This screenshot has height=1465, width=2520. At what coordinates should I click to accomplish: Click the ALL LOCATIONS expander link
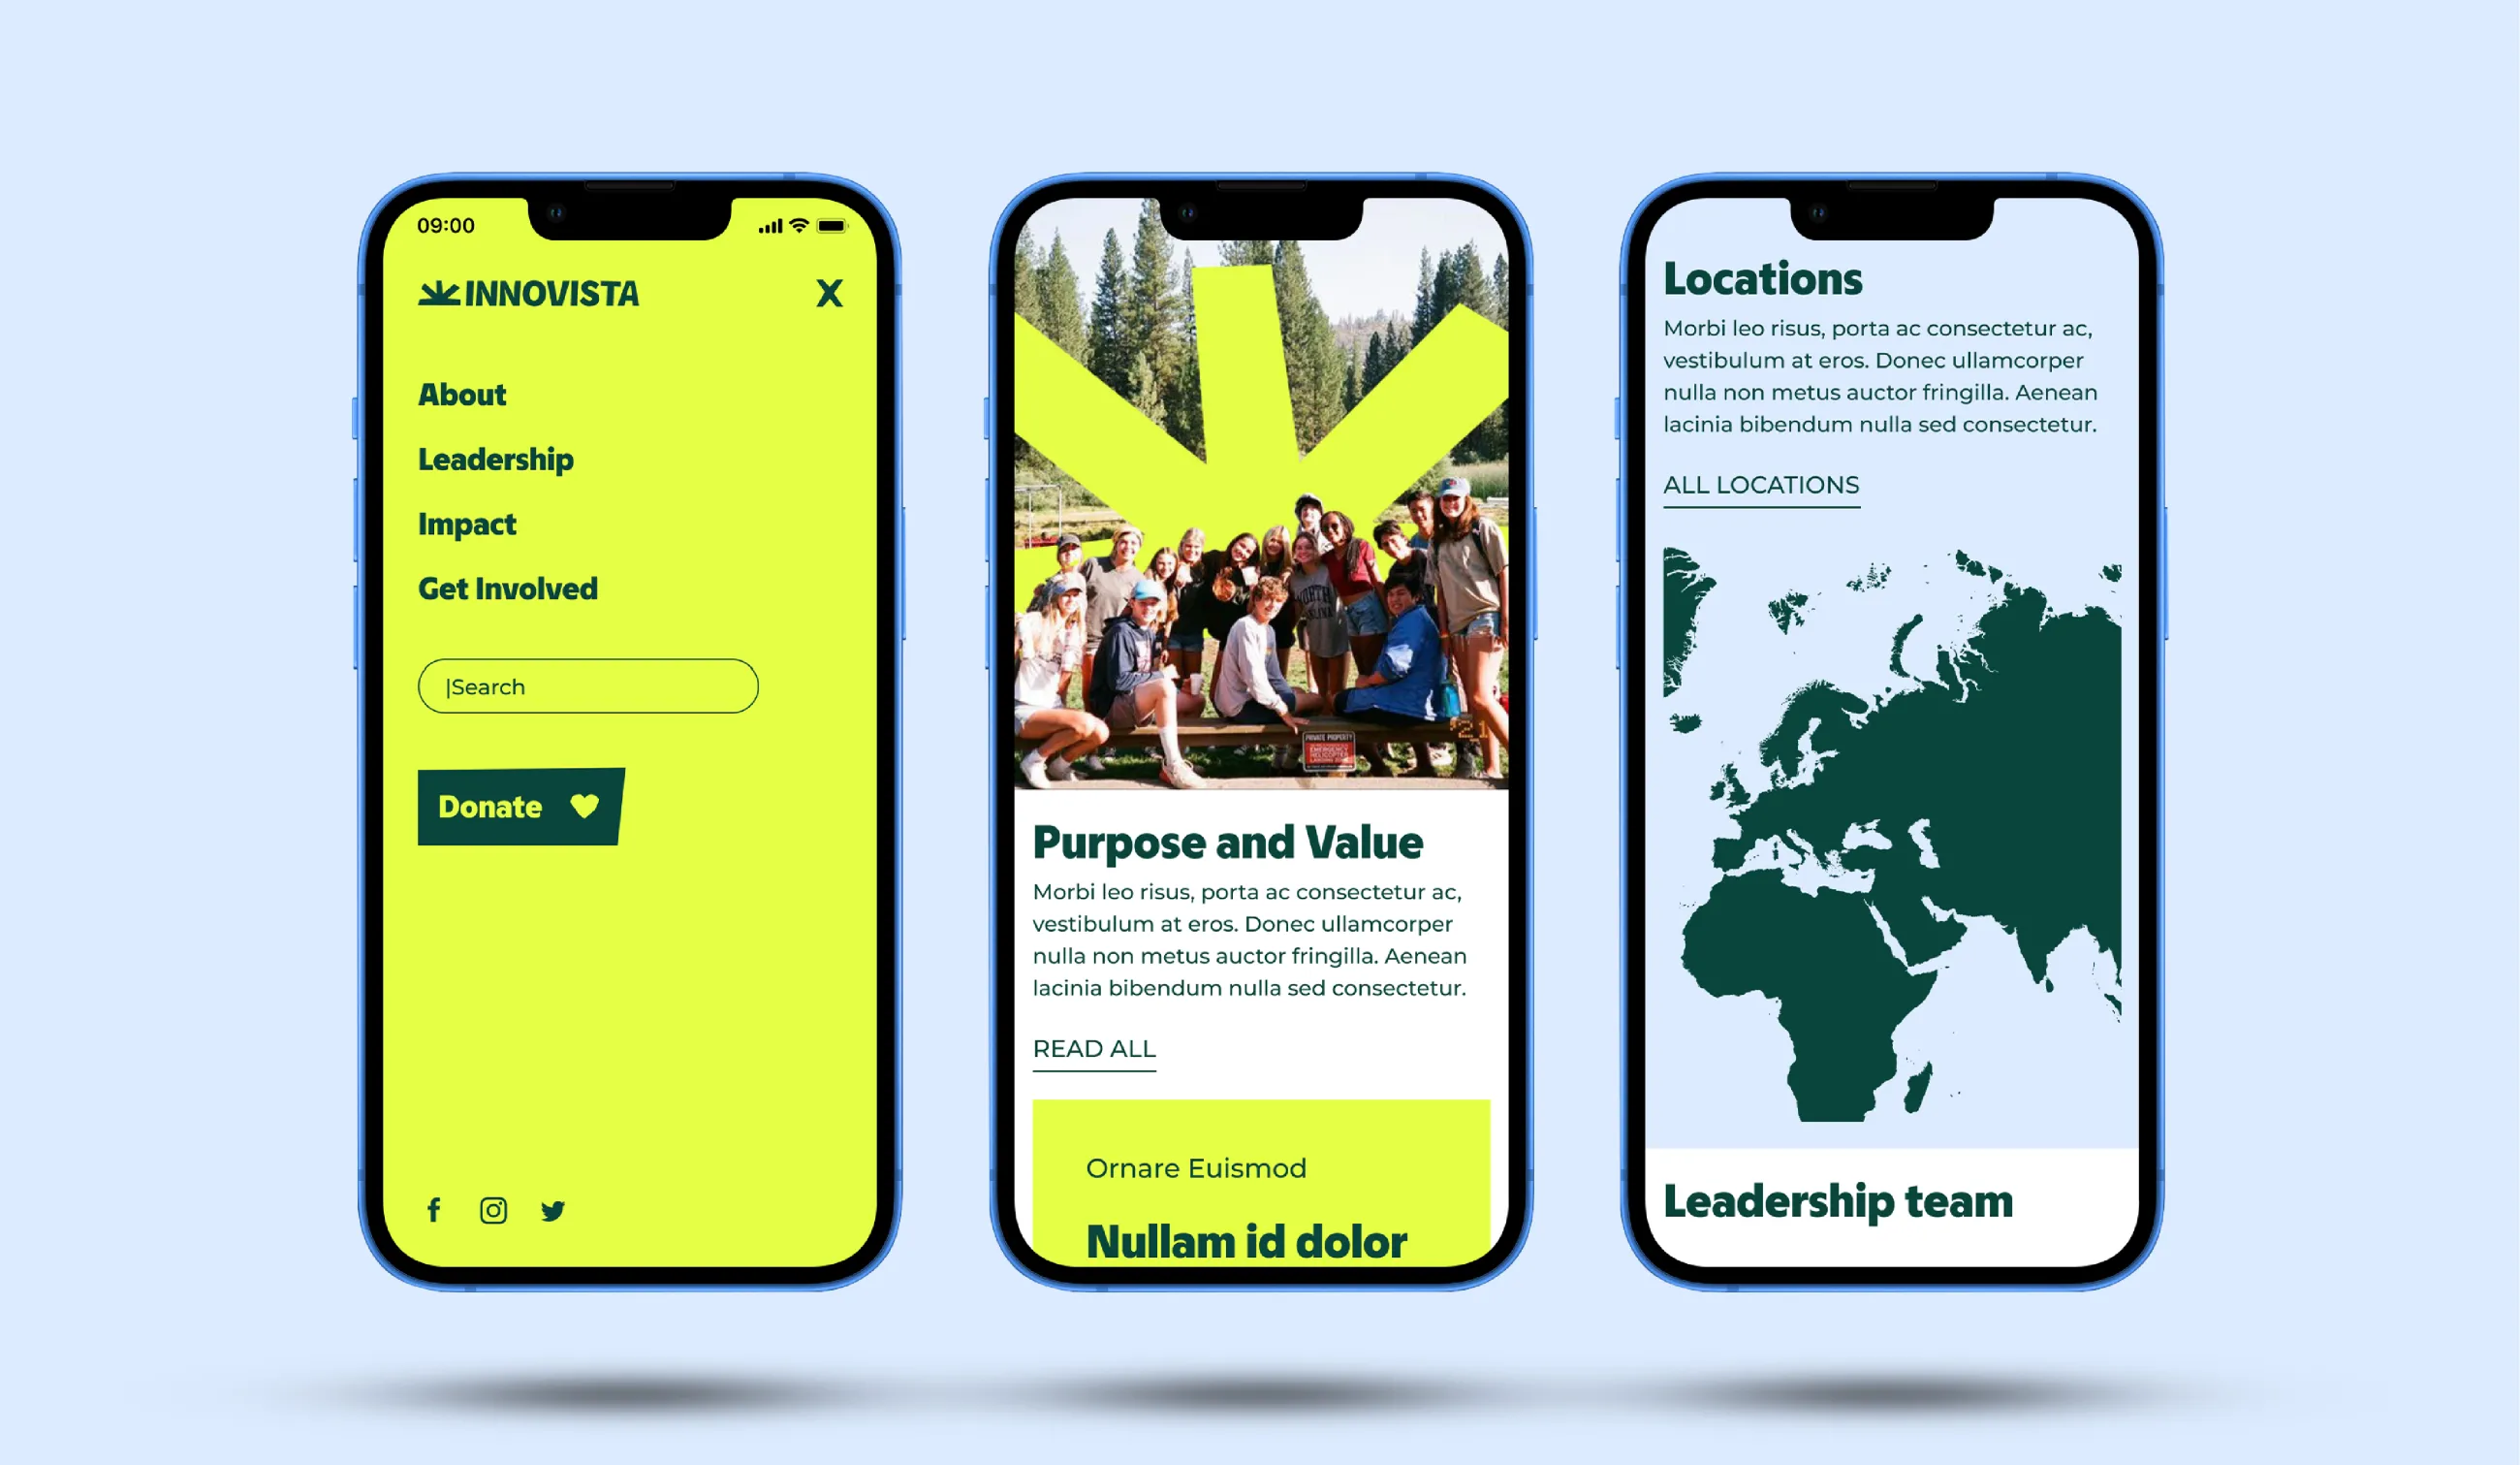coord(1760,485)
